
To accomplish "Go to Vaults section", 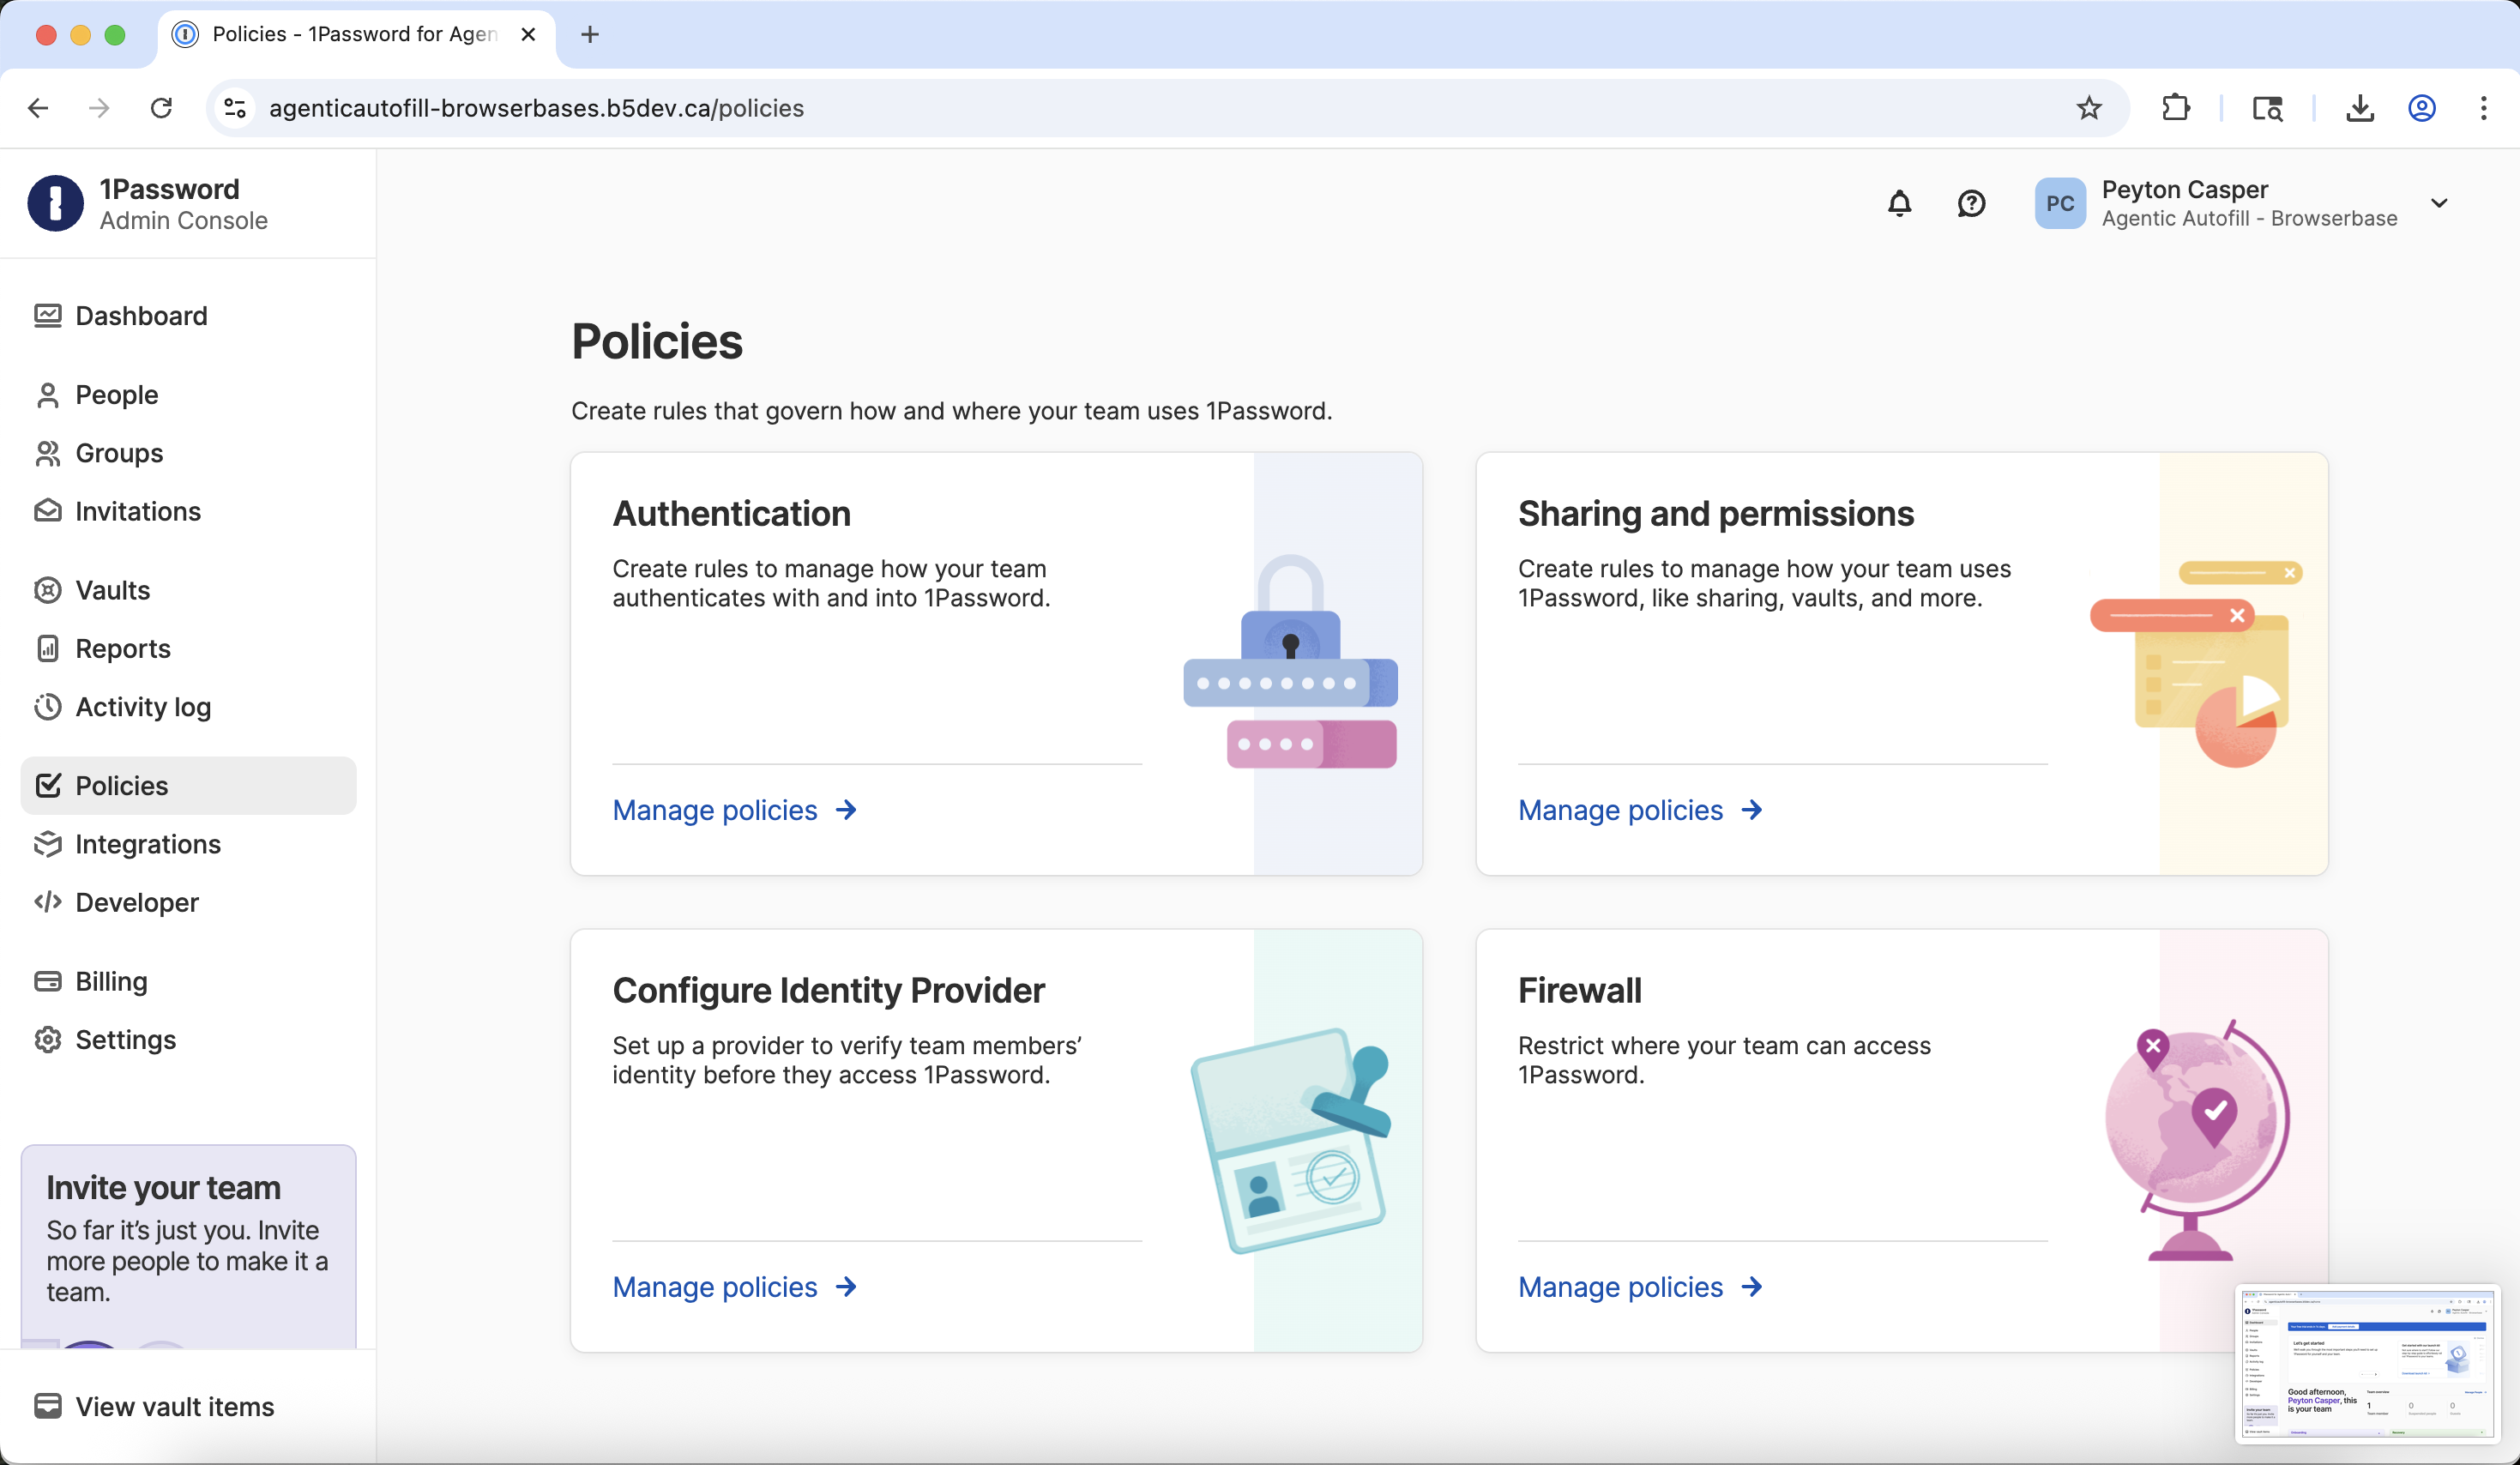I will [x=112, y=590].
